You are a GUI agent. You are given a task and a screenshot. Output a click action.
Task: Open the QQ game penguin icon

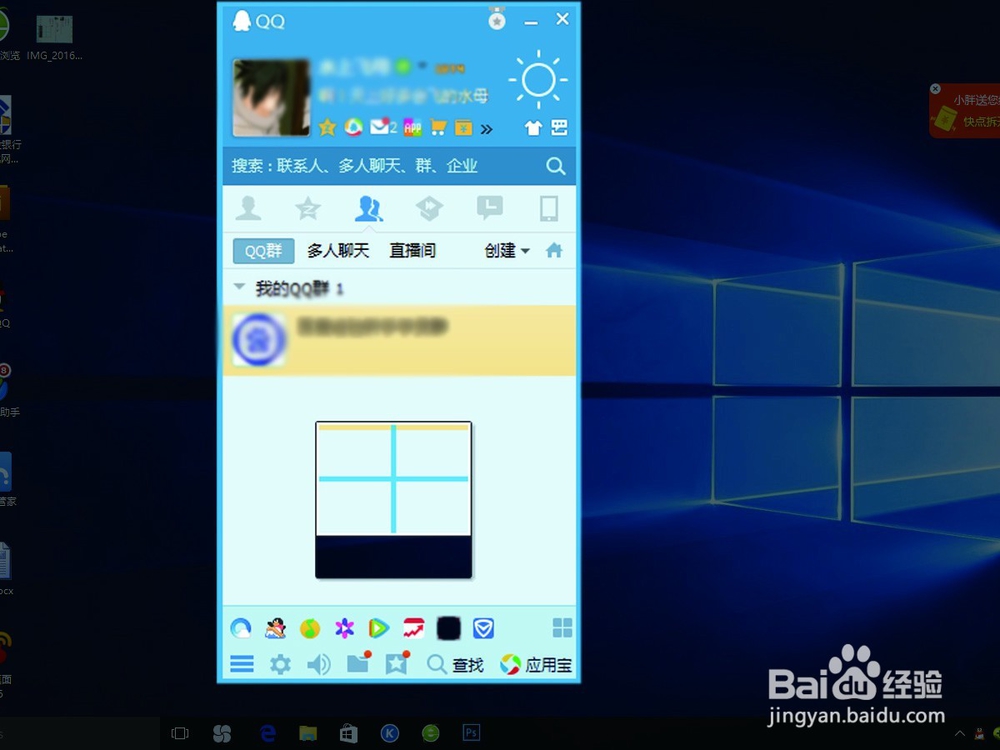276,629
